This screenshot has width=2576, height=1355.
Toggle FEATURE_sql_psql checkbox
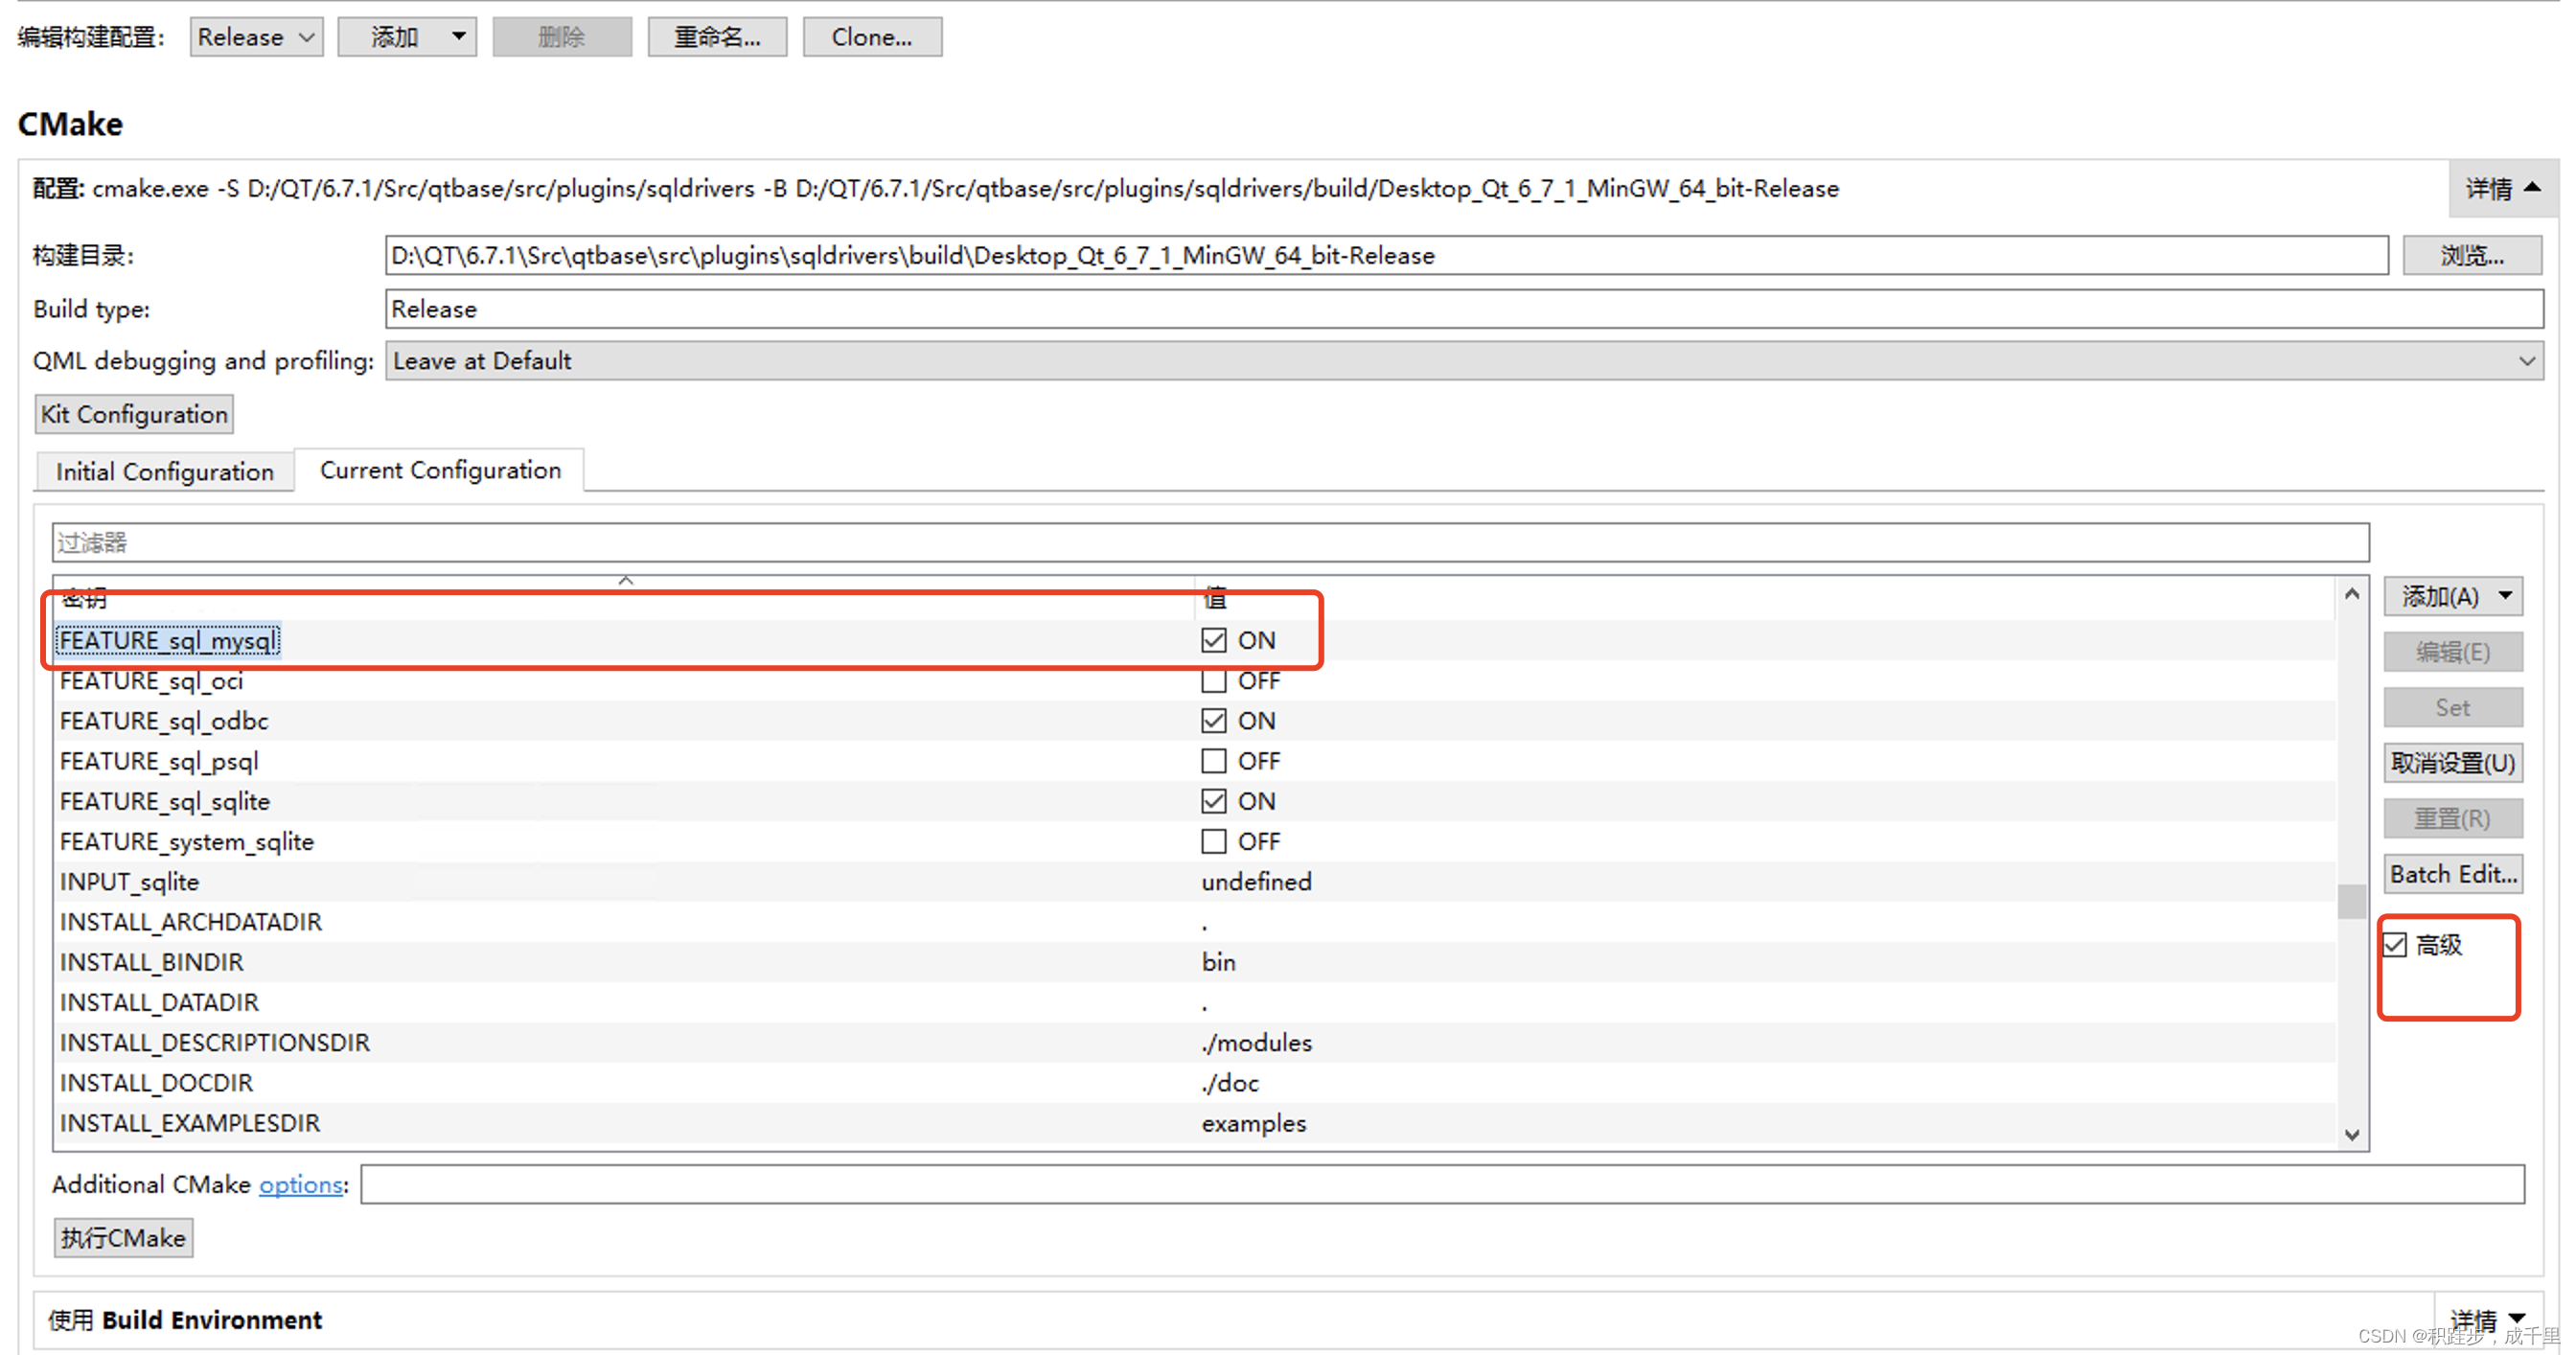click(1213, 761)
